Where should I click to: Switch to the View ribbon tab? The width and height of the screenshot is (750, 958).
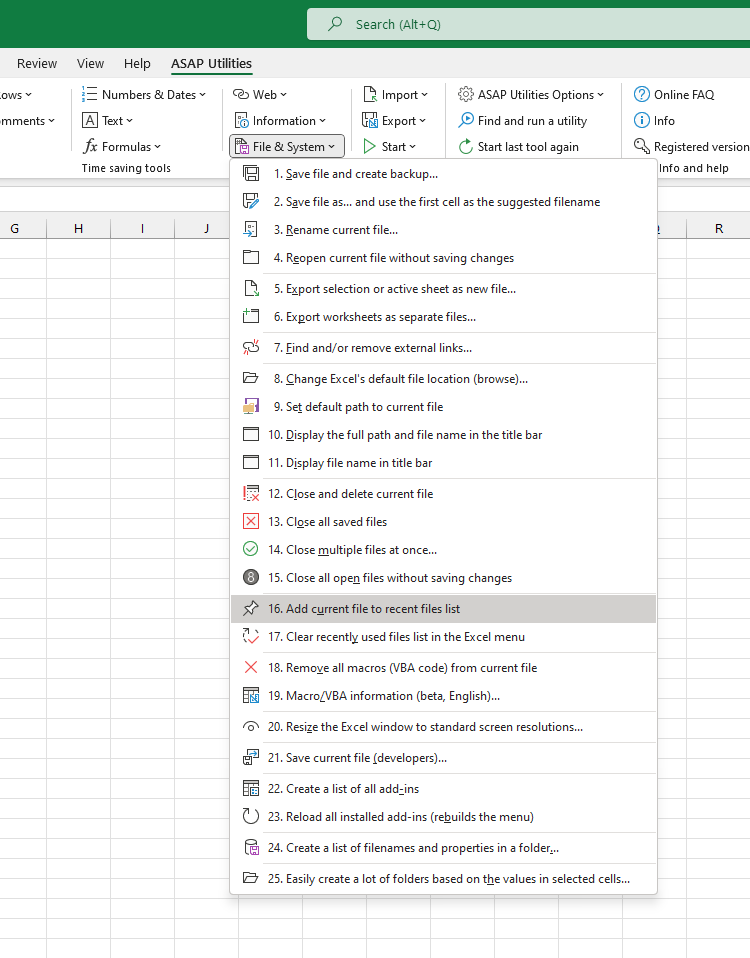[90, 64]
